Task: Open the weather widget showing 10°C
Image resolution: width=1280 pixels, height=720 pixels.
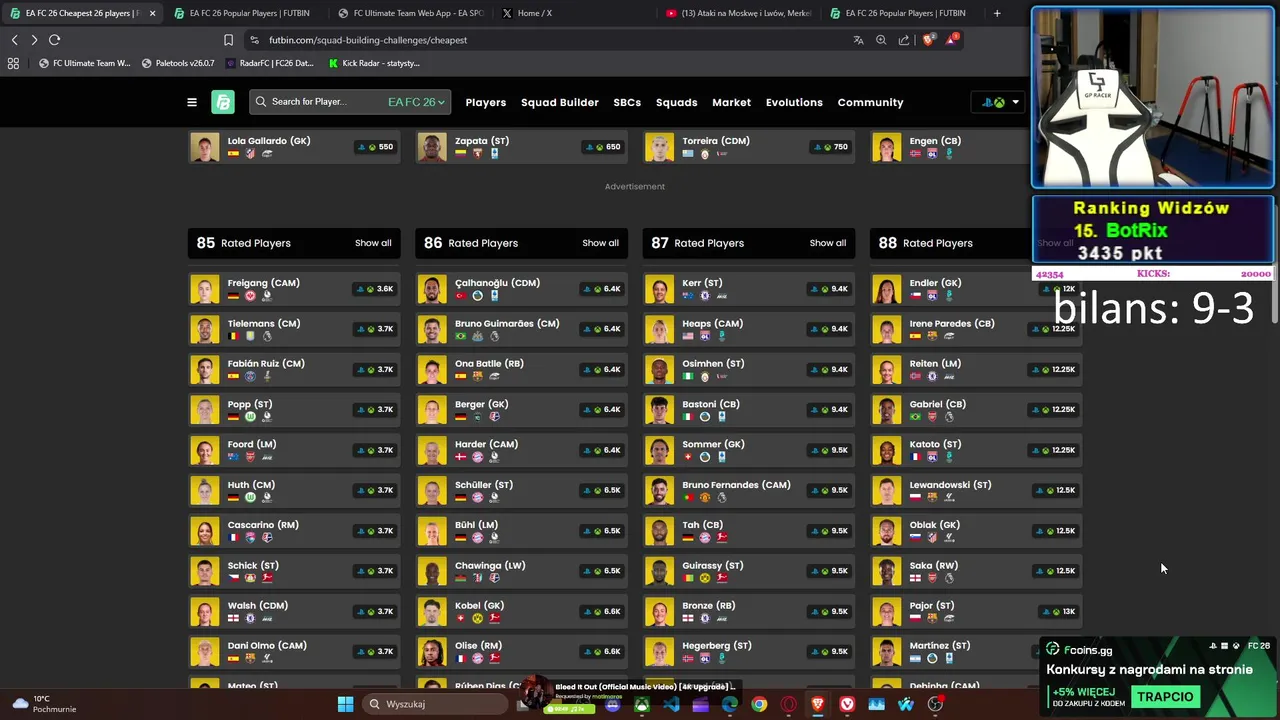Action: pos(45,704)
